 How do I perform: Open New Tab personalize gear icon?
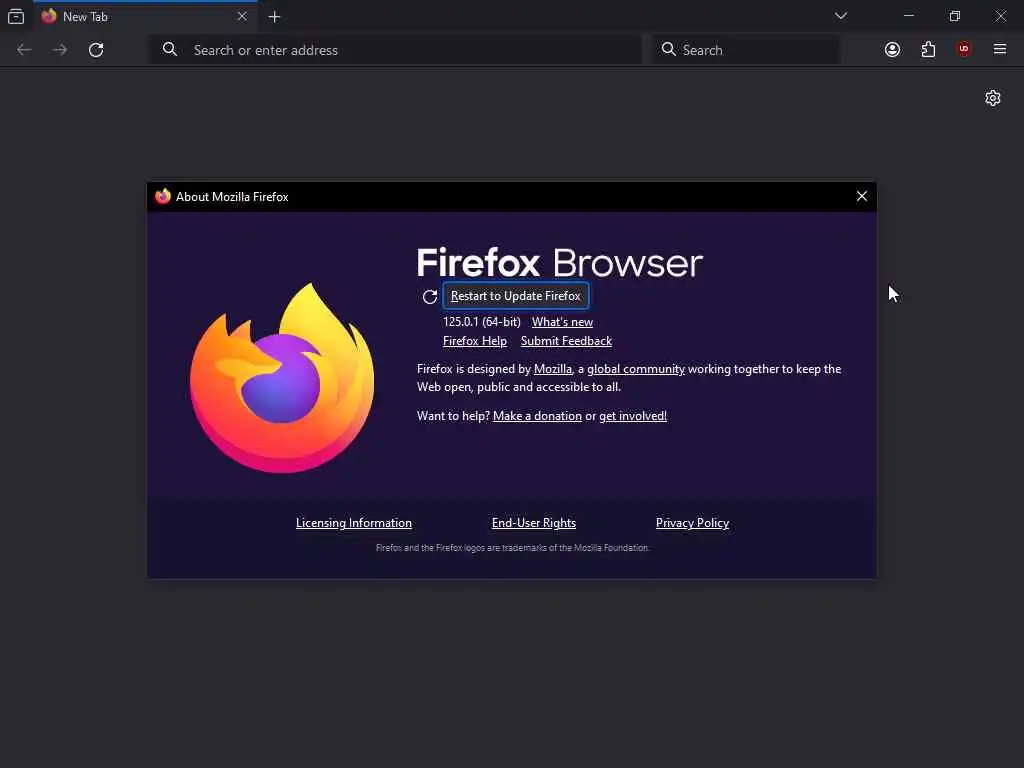click(x=993, y=98)
